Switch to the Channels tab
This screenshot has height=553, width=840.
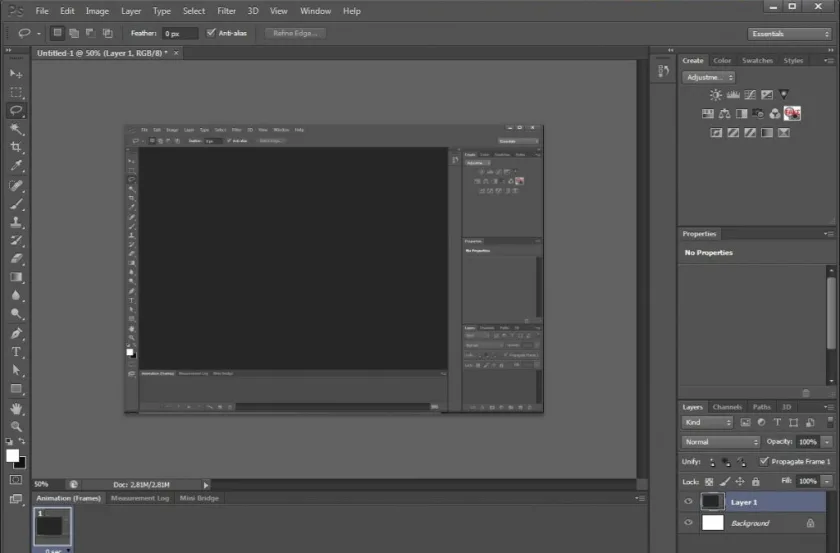click(727, 407)
